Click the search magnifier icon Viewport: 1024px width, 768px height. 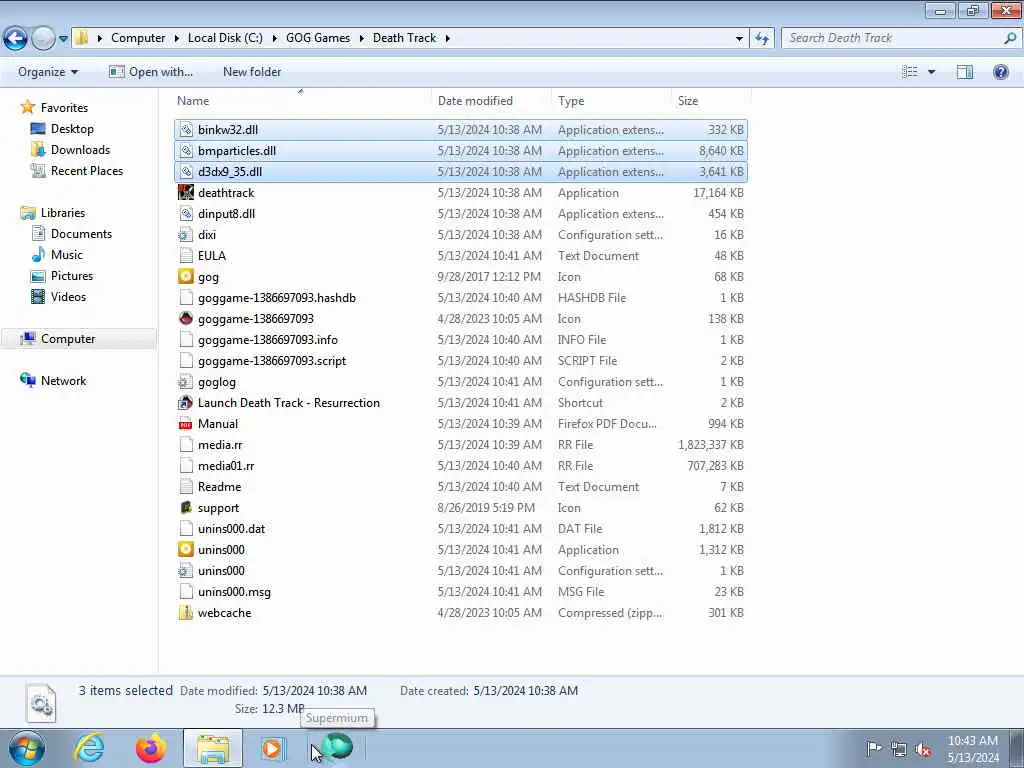point(1010,38)
